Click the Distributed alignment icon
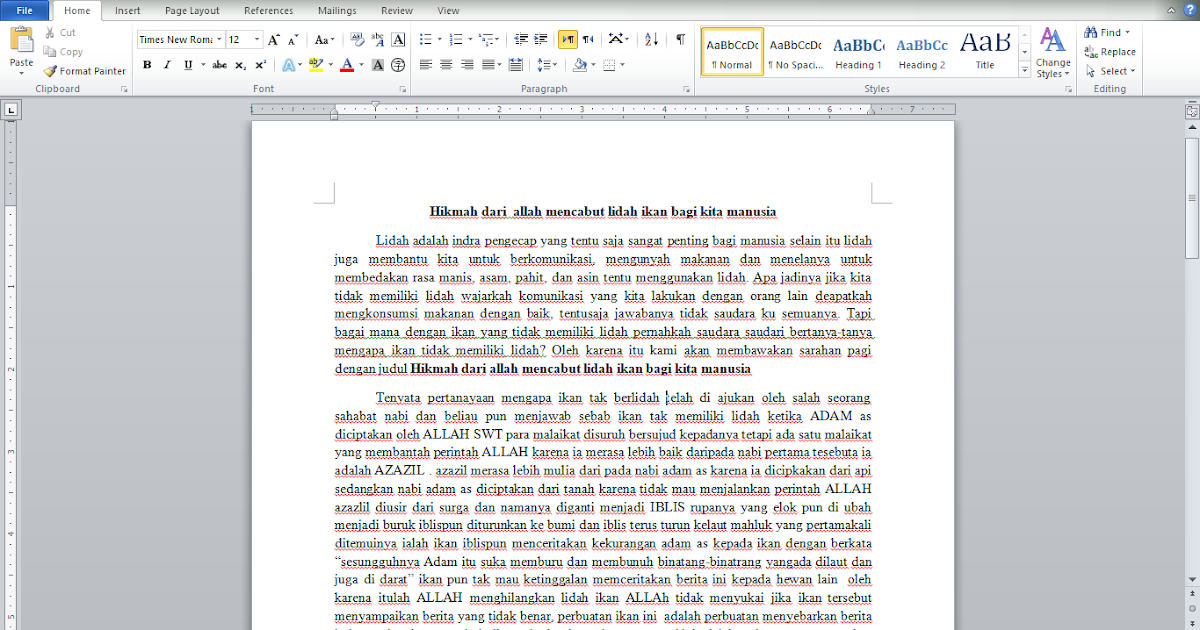The image size is (1200, 630). pyautogui.click(x=515, y=65)
